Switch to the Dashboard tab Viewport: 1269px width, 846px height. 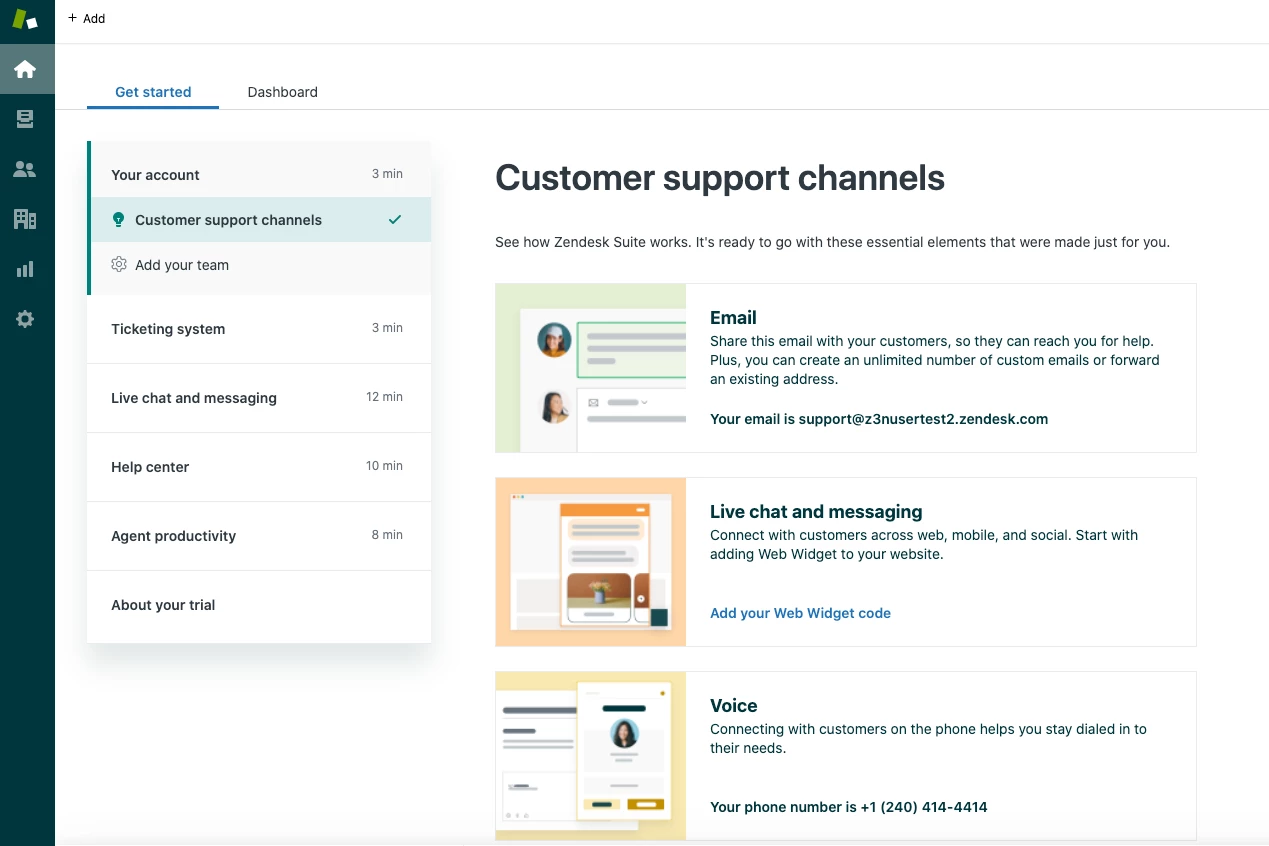tap(283, 92)
